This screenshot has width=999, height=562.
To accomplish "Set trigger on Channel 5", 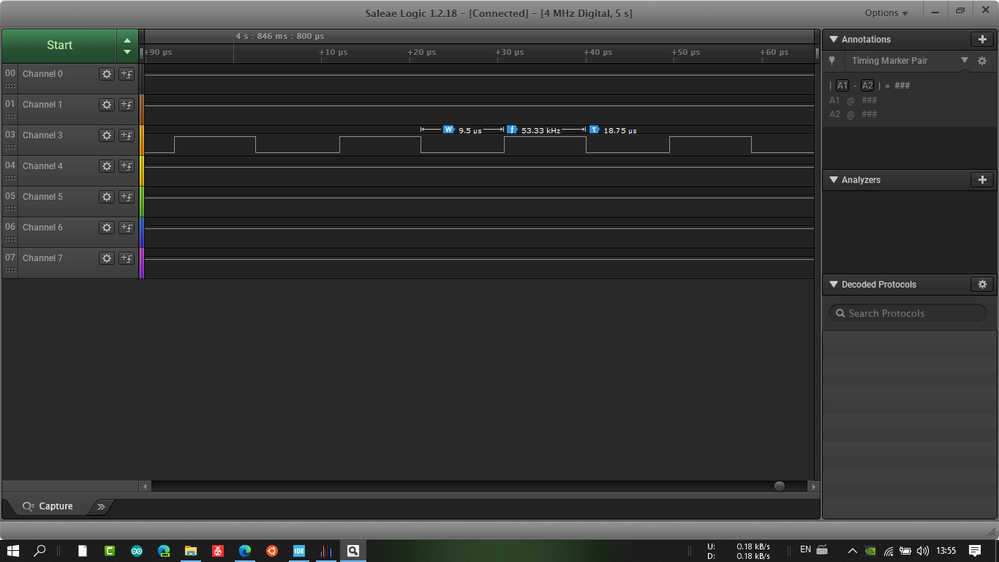I will click(126, 197).
